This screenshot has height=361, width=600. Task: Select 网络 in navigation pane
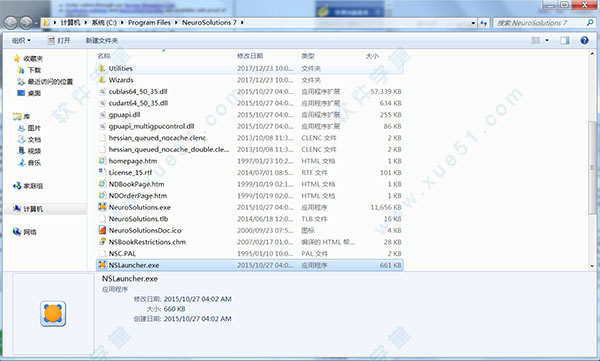pyautogui.click(x=25, y=232)
